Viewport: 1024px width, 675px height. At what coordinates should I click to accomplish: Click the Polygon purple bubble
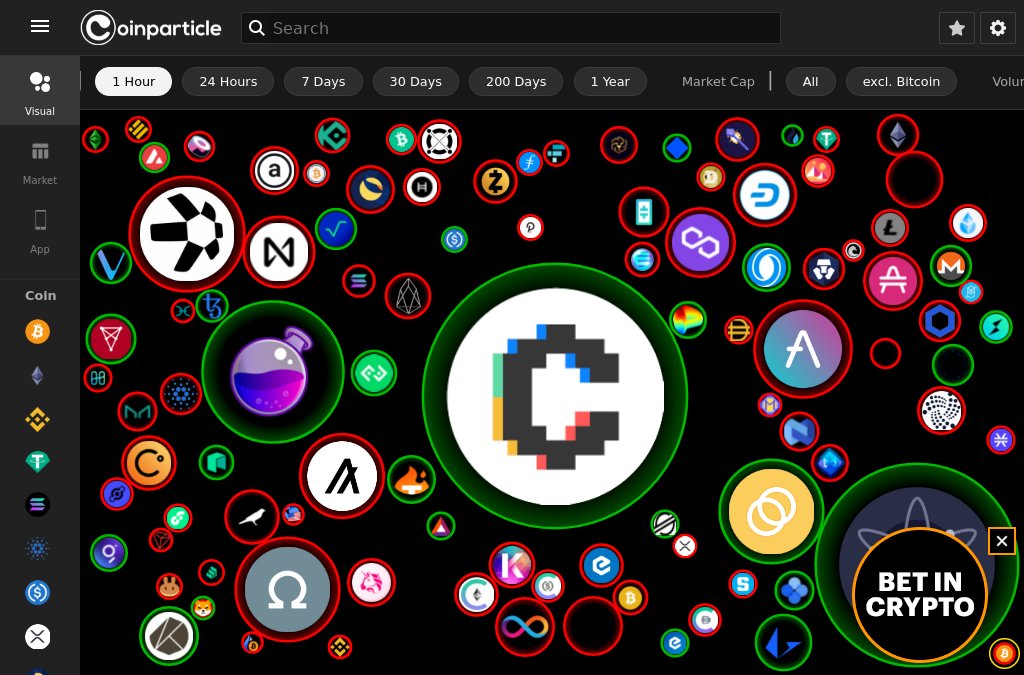pos(700,243)
